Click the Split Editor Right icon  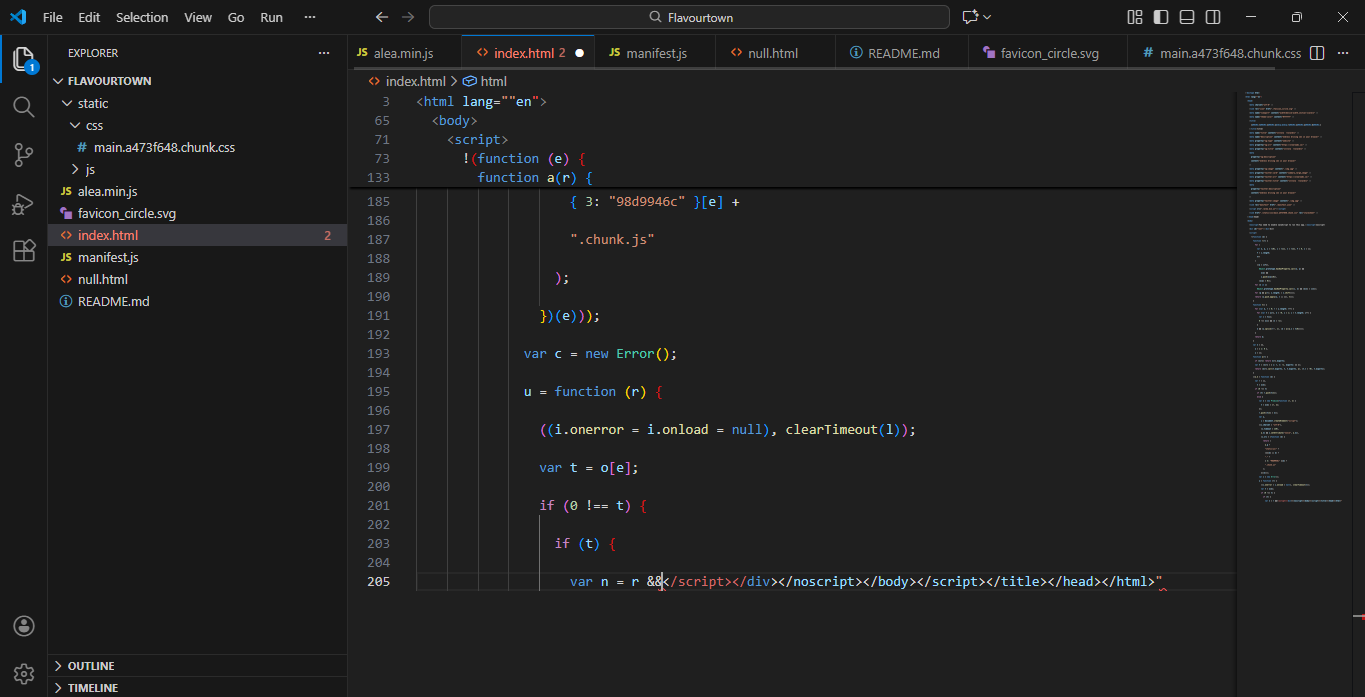[1317, 53]
